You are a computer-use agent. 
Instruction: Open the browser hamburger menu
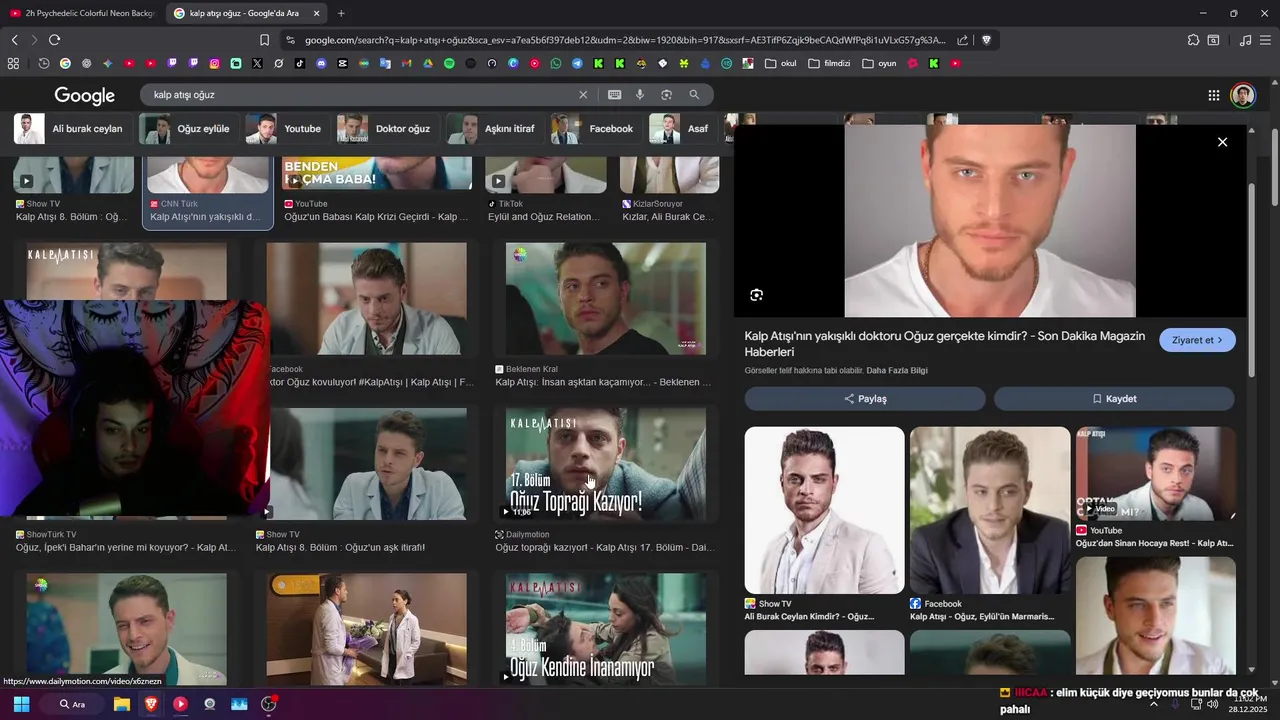pyautogui.click(x=1265, y=40)
